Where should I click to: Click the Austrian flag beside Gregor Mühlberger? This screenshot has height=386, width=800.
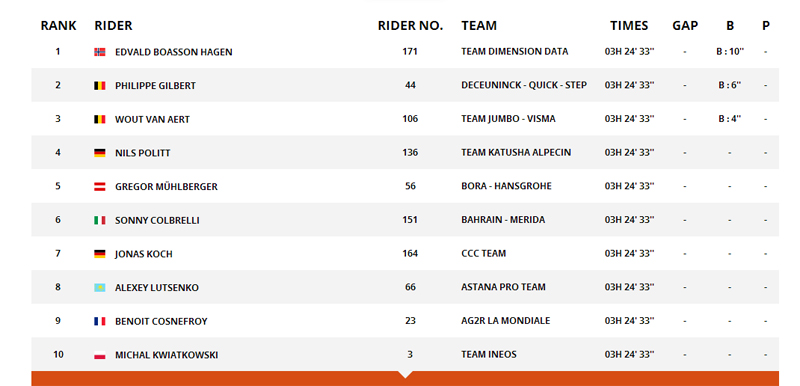click(99, 187)
